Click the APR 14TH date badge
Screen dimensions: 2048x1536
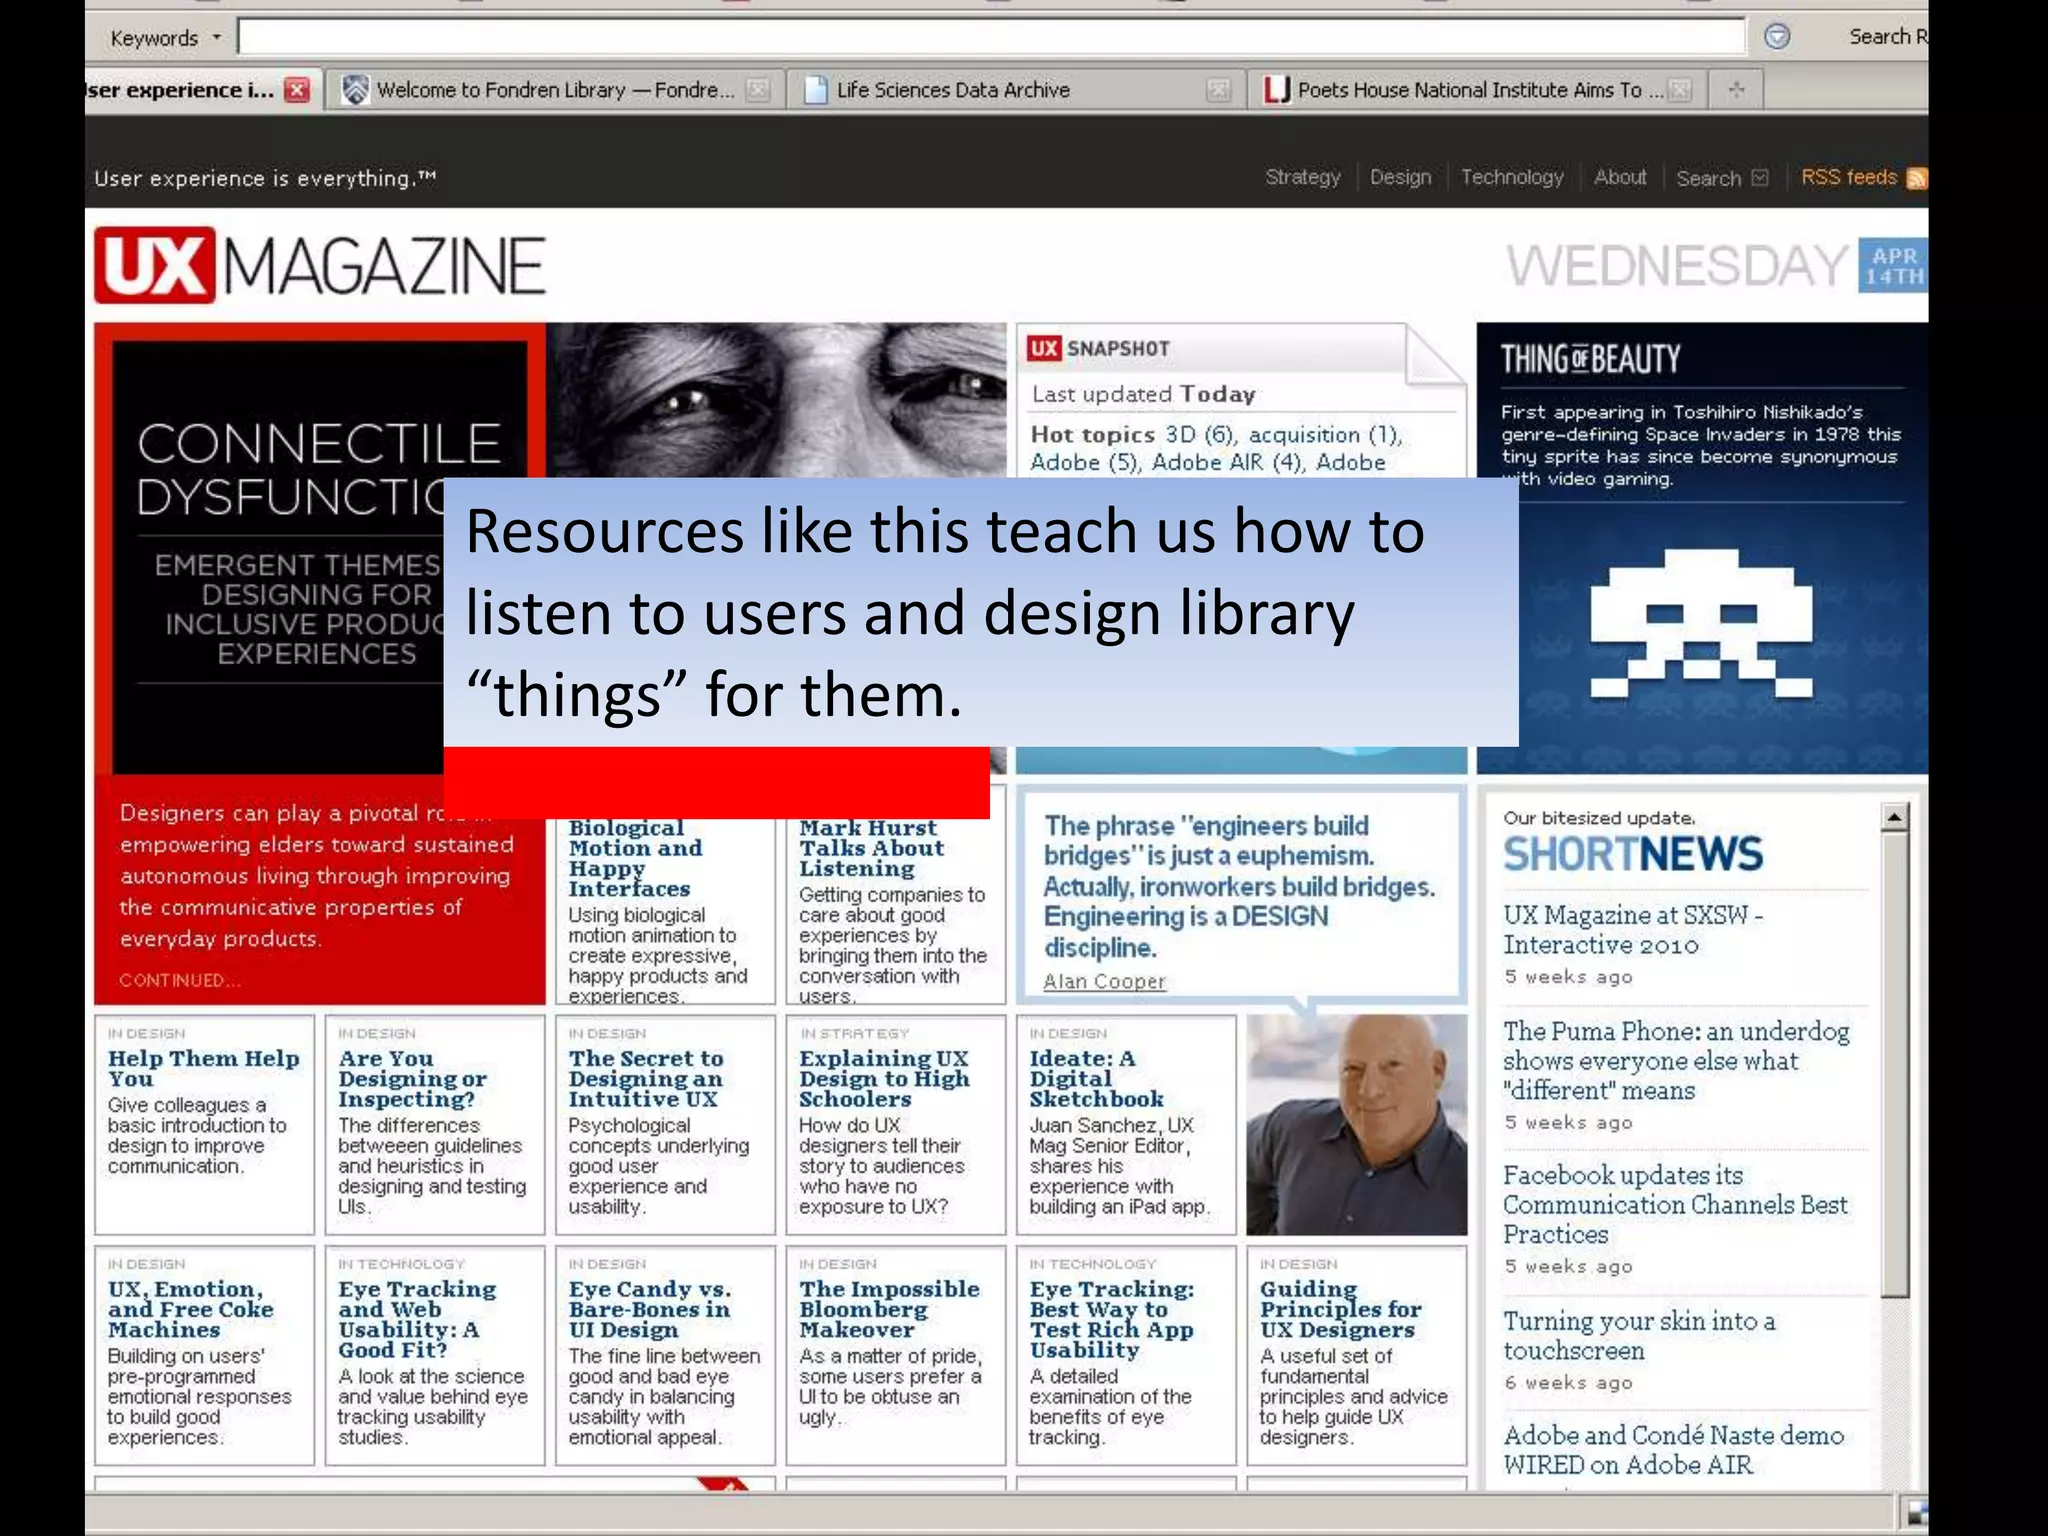tap(1893, 266)
